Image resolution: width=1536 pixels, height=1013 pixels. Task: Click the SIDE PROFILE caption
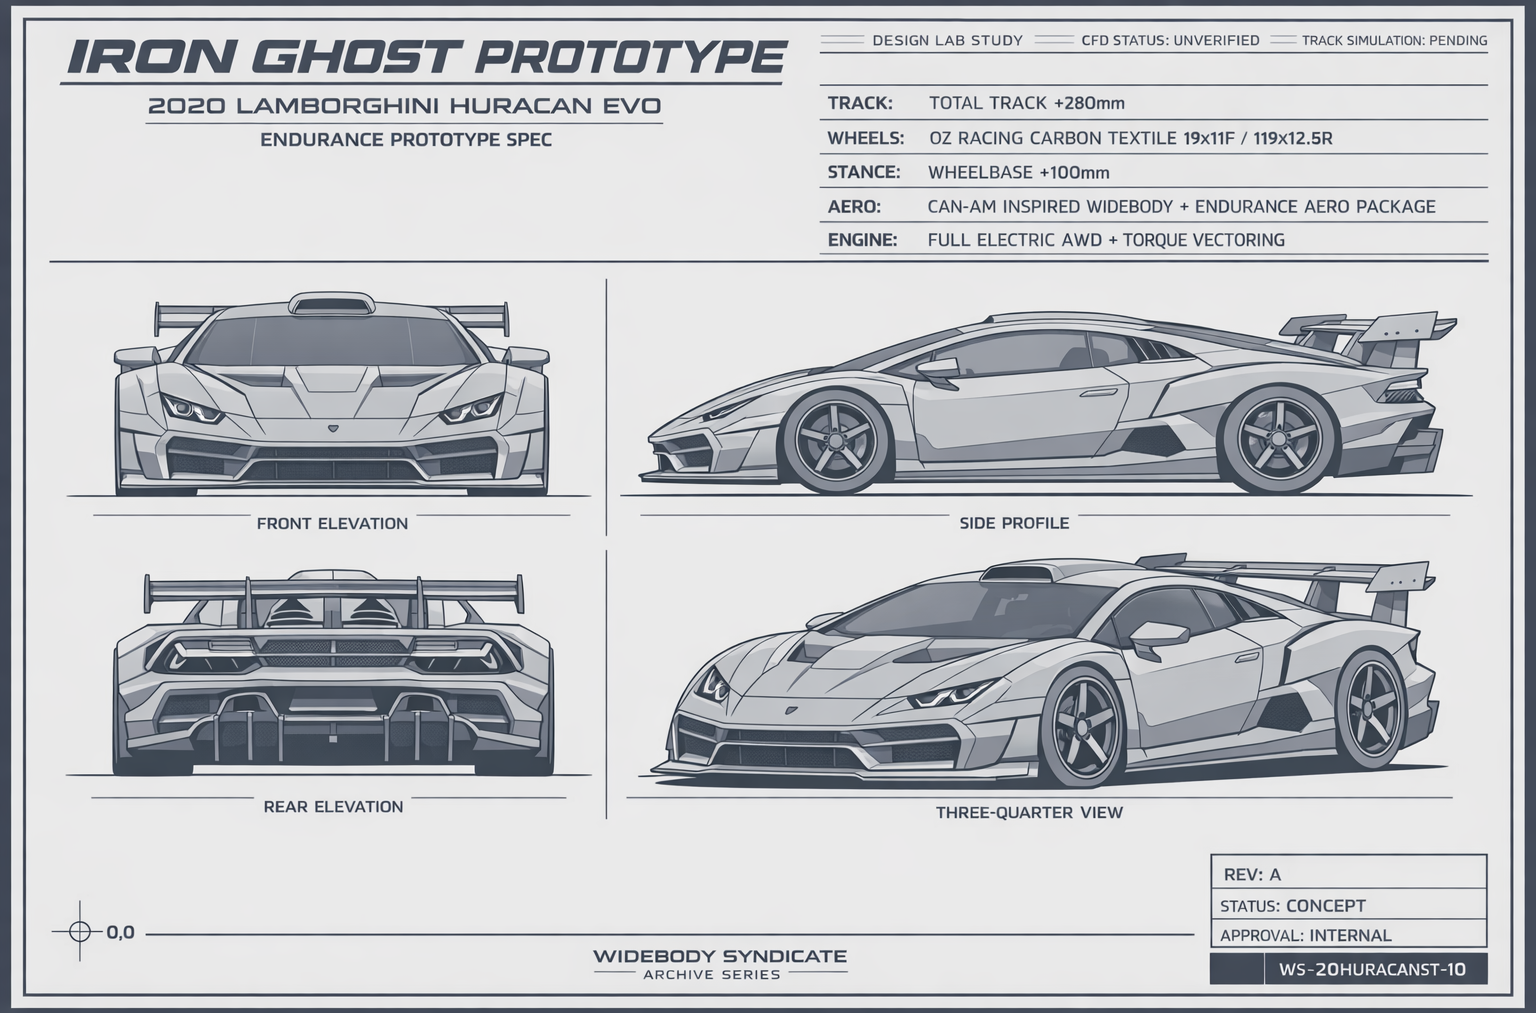[x=1014, y=523]
